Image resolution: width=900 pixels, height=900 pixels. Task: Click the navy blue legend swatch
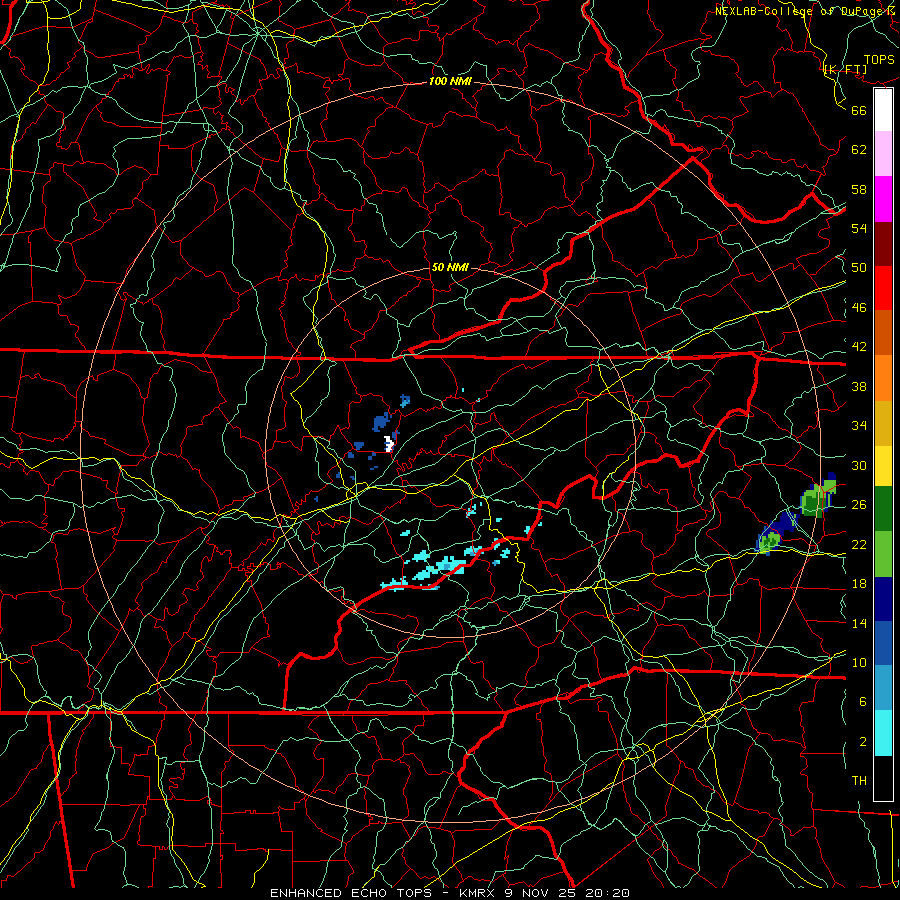(x=883, y=599)
